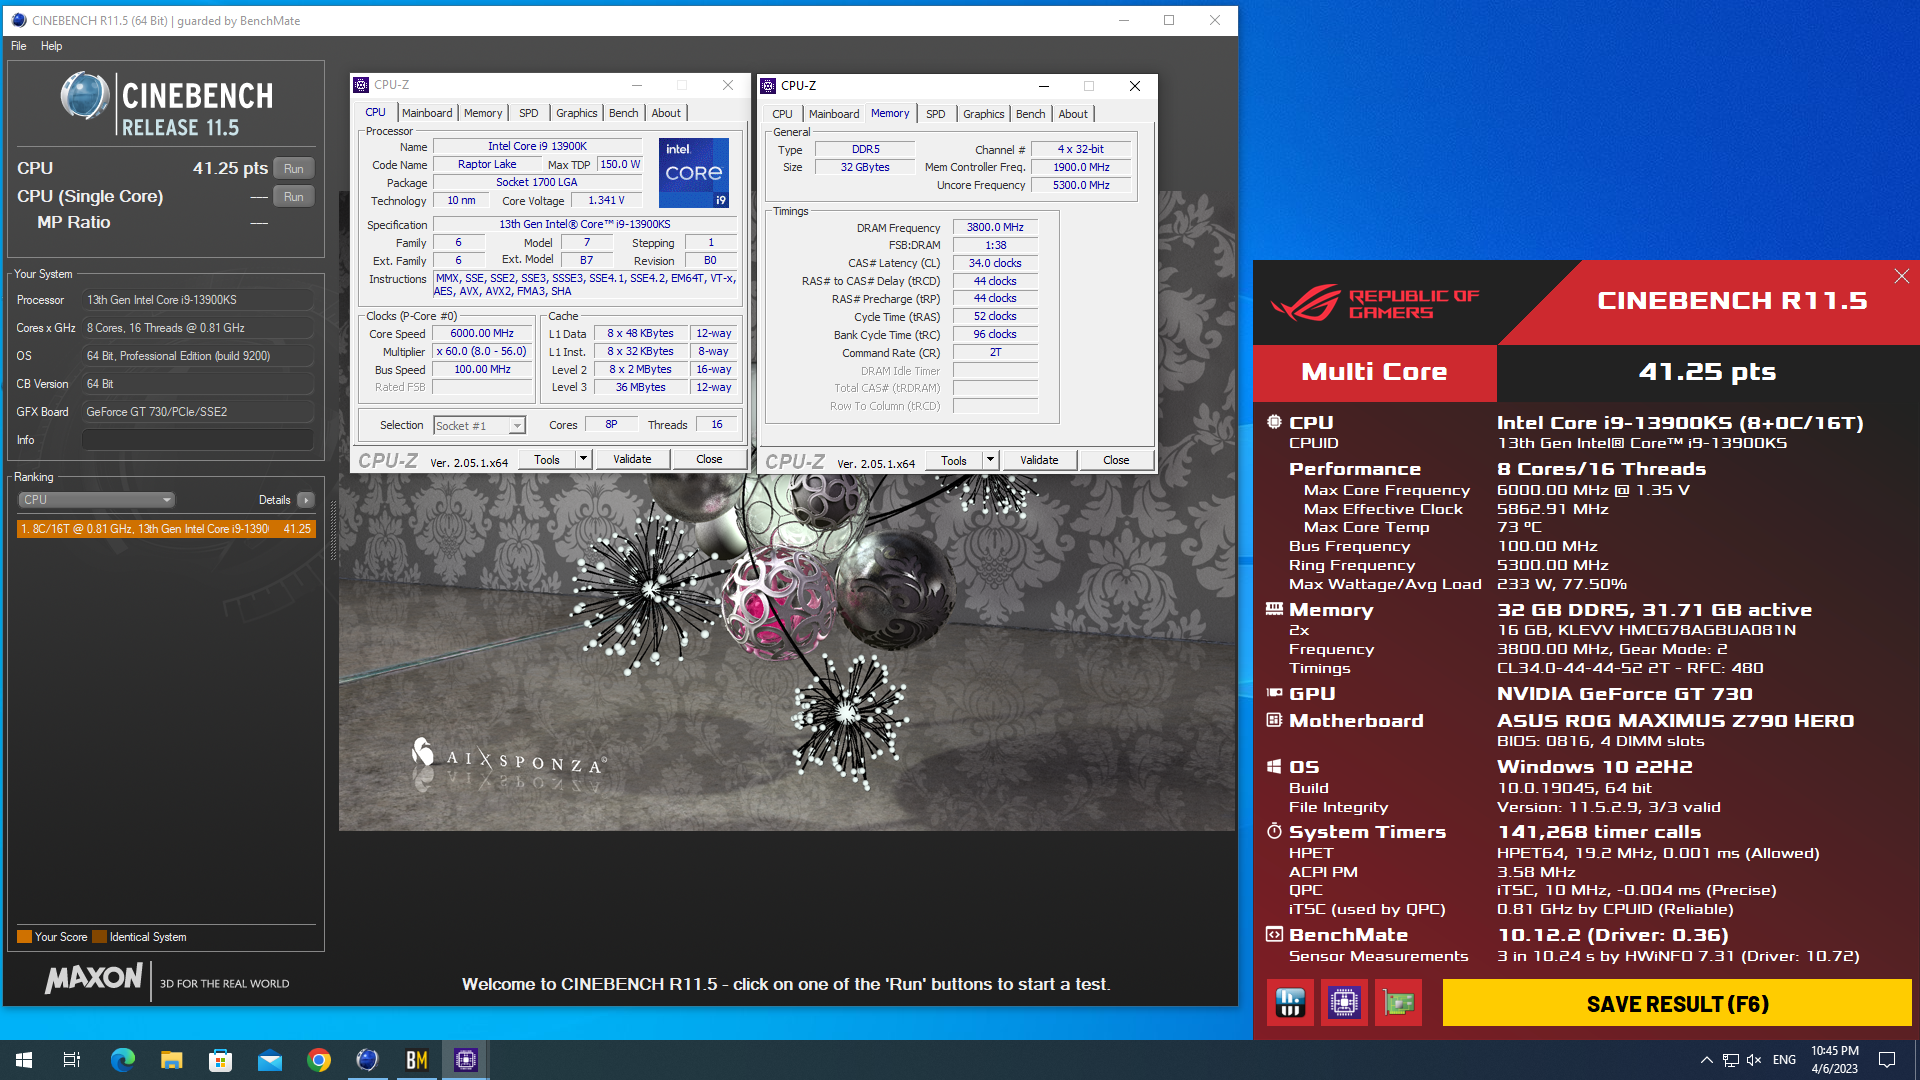Open Microsoft Store from taskbar
The image size is (1920, 1080).
click(x=220, y=1060)
